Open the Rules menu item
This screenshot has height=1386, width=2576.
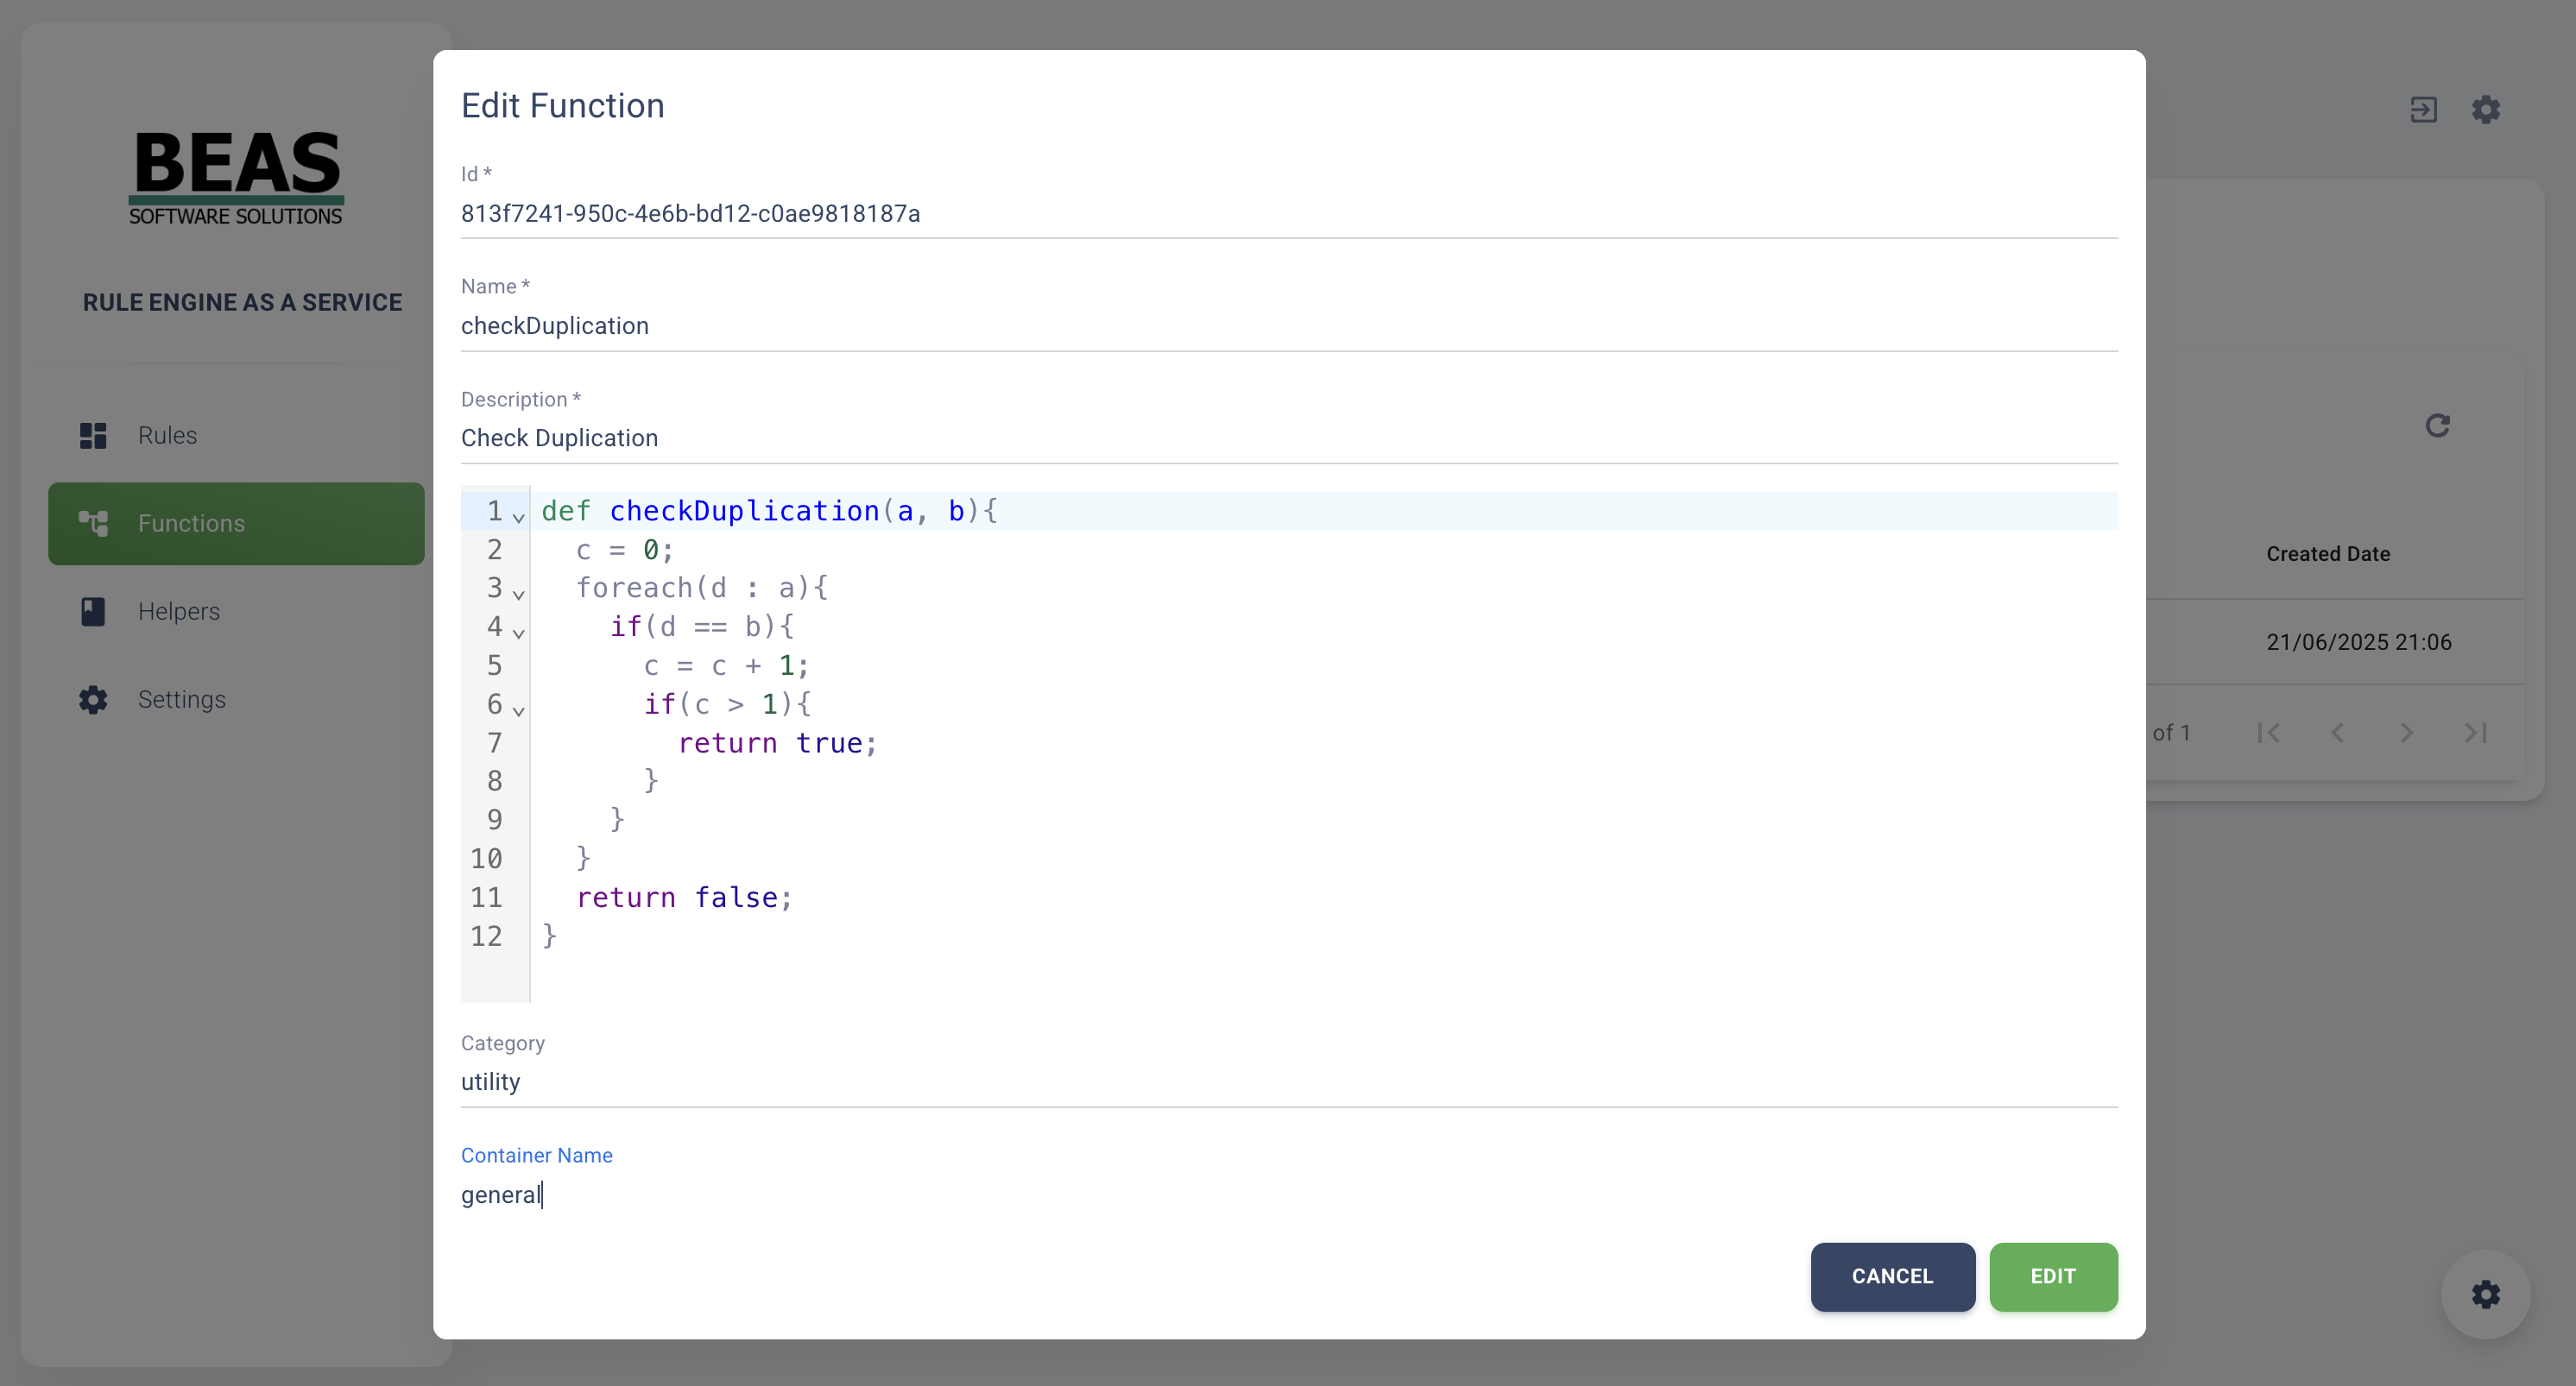[236, 435]
